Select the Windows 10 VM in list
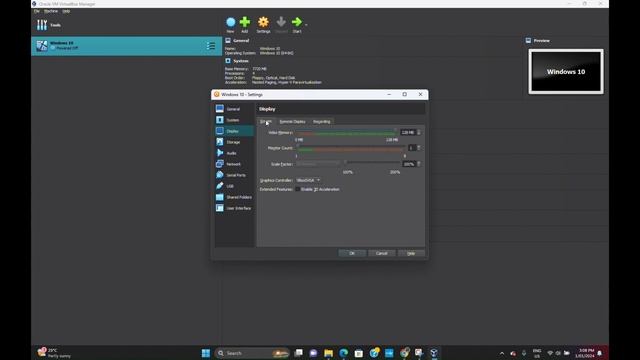Image resolution: width=640 pixels, height=360 pixels. pyautogui.click(x=127, y=46)
